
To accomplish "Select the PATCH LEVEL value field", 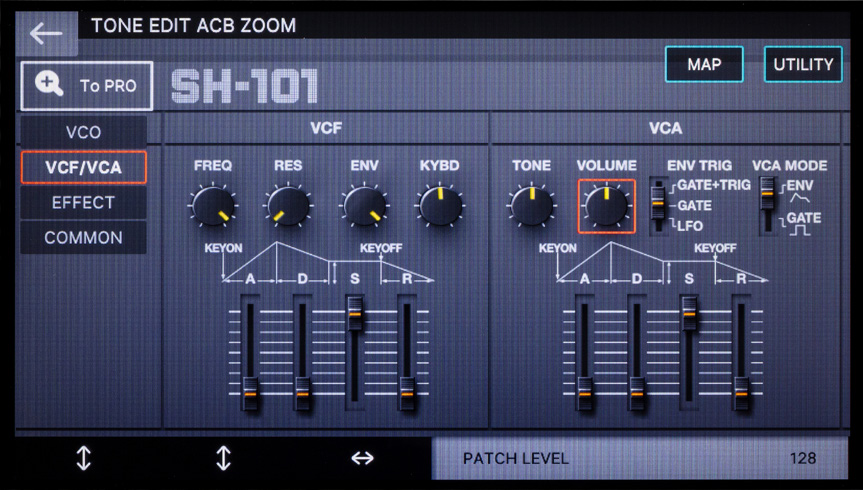I will click(640, 458).
